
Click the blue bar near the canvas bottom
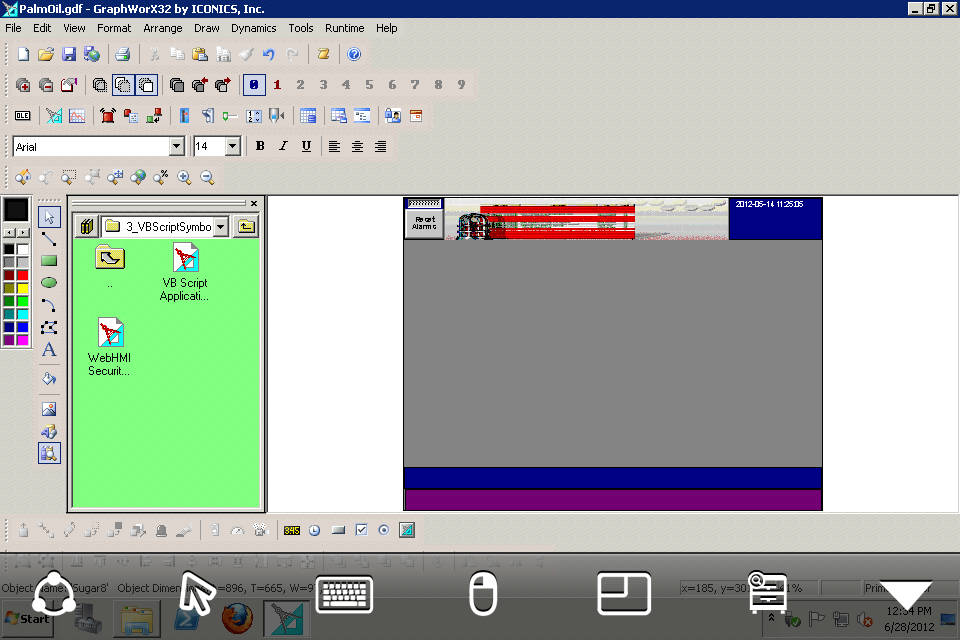tap(613, 478)
